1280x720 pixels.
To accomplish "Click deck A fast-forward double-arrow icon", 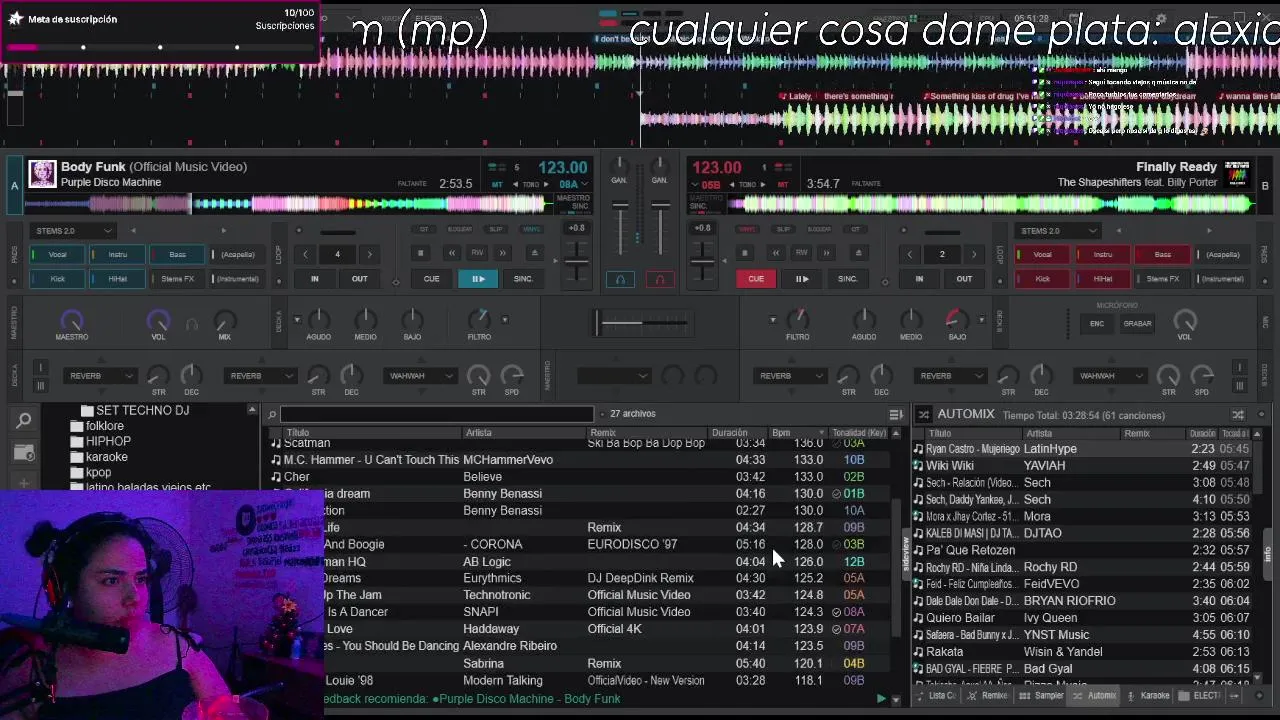I will coord(503,254).
